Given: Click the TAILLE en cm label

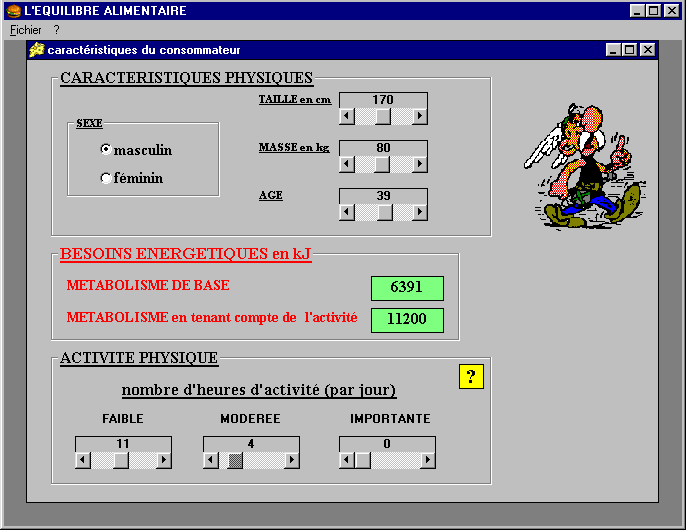Looking at the screenshot, I should (295, 100).
